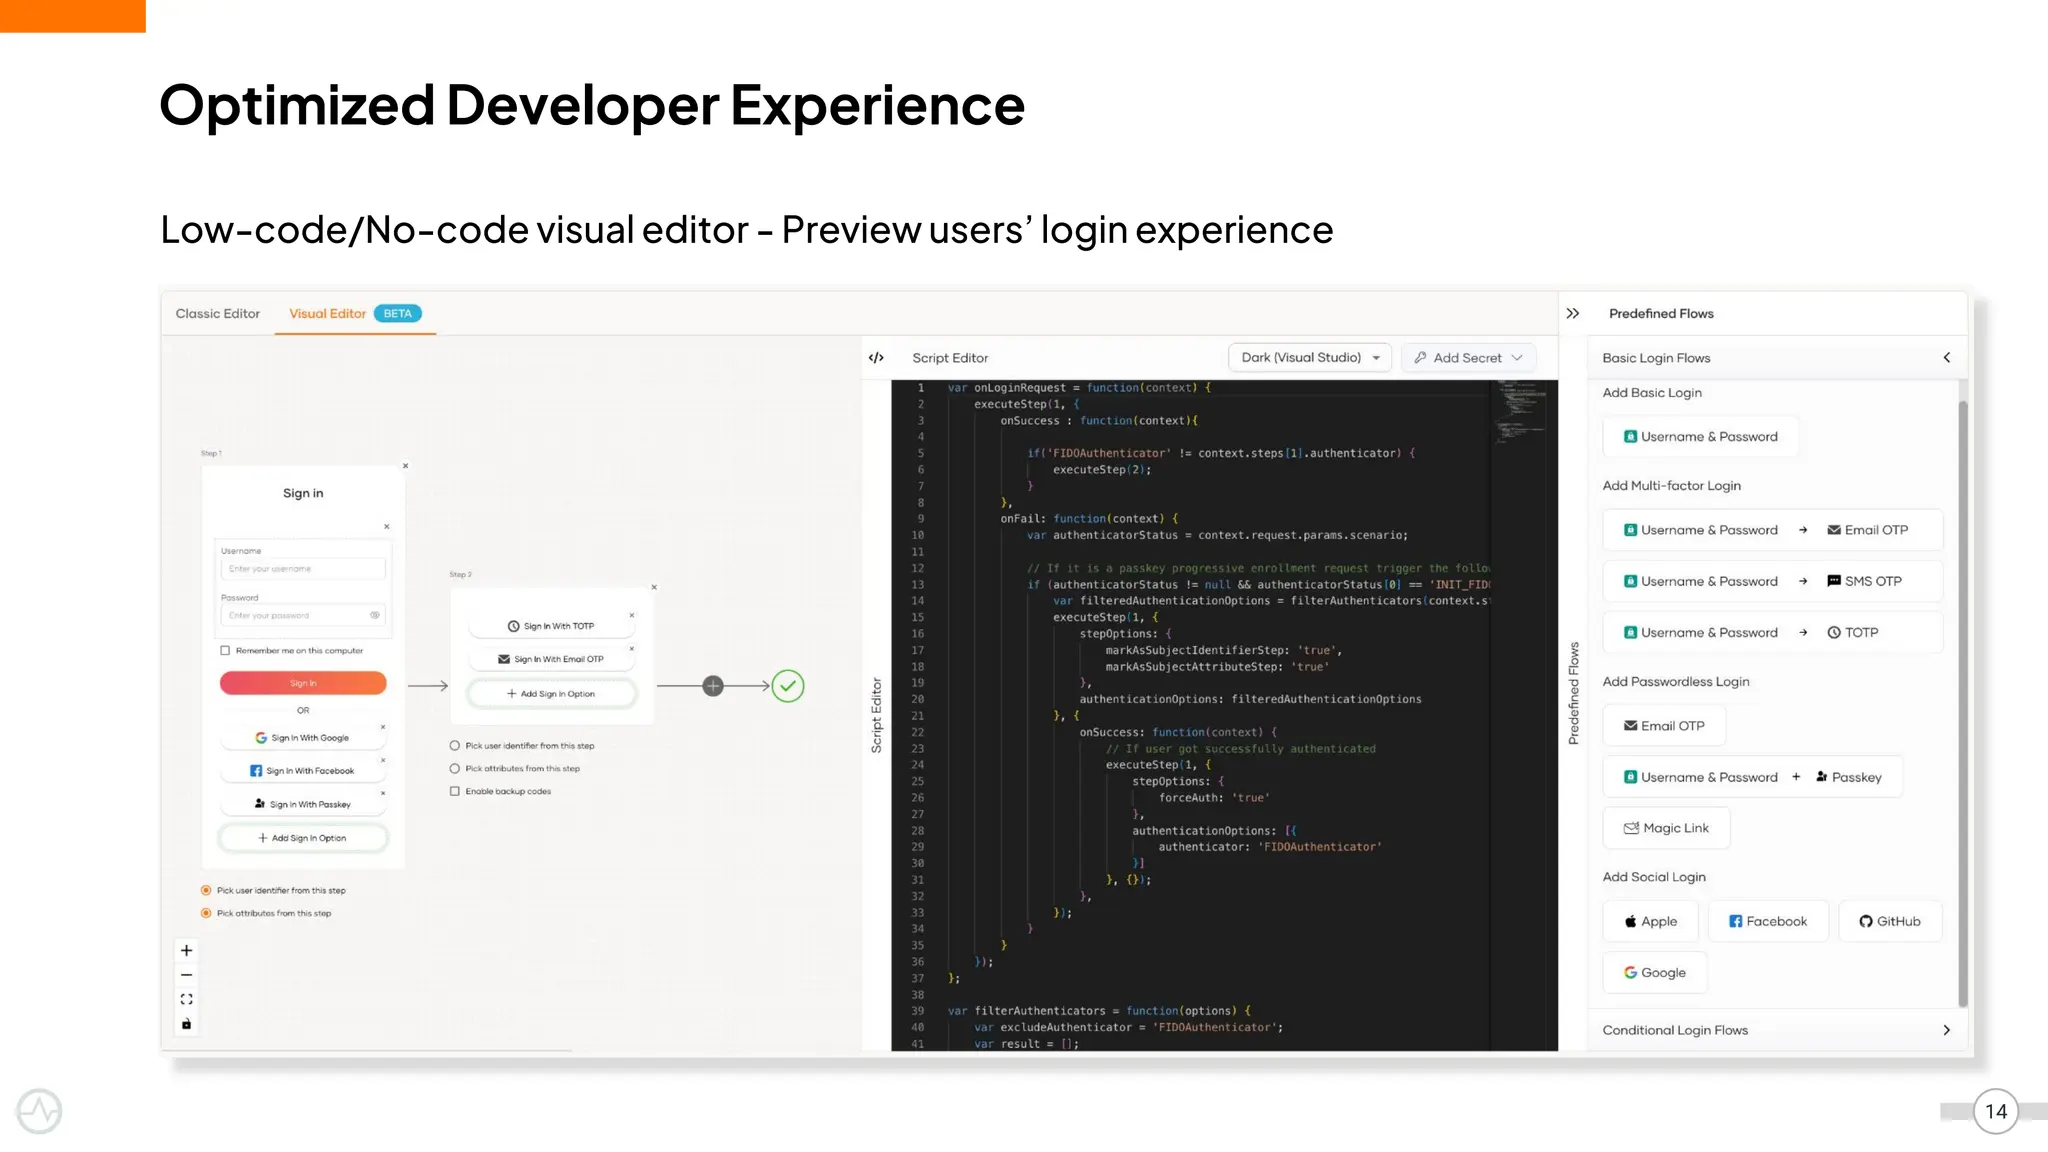Click line number 39 in the script editor
Viewport: 2048px width, 1152px height.
918,1011
